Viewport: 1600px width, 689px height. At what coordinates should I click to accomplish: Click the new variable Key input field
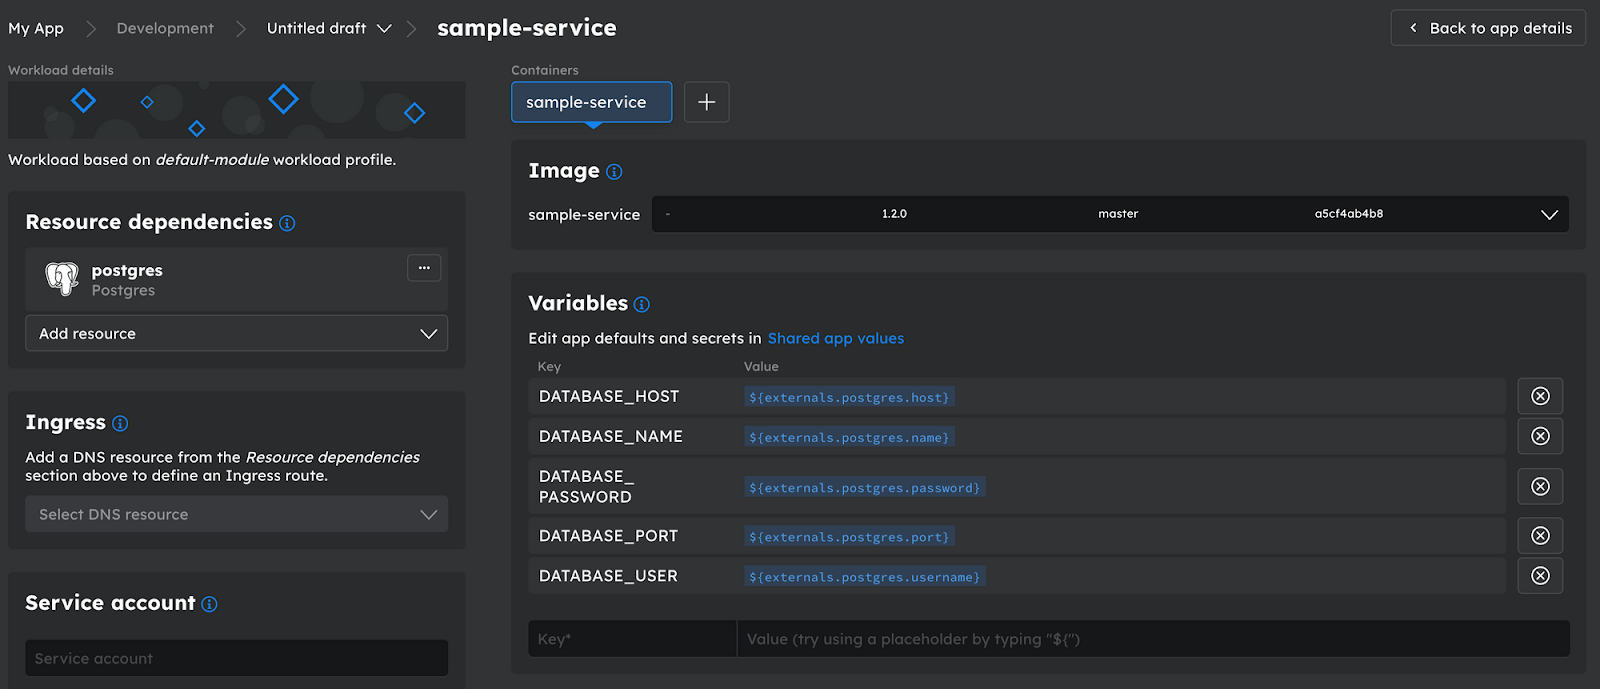(x=632, y=639)
